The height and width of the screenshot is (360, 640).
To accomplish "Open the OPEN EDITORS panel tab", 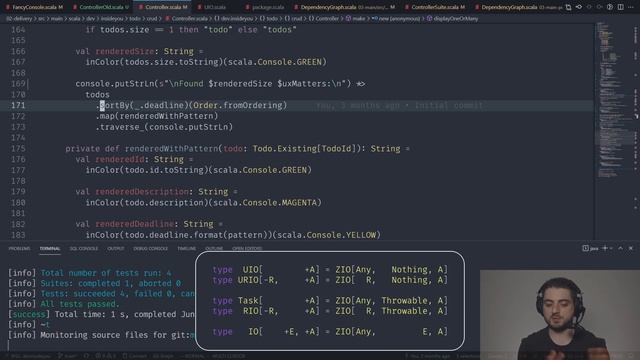I will 247,248.
